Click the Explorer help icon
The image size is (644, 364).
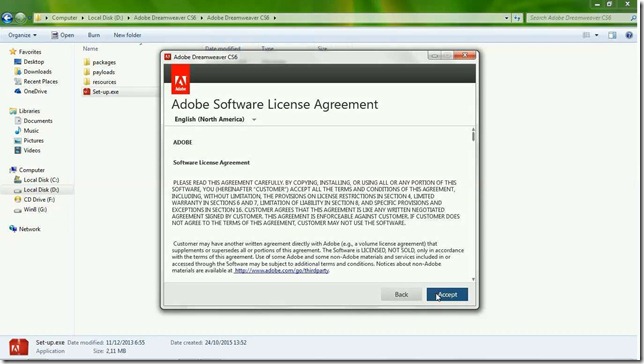click(x=629, y=35)
